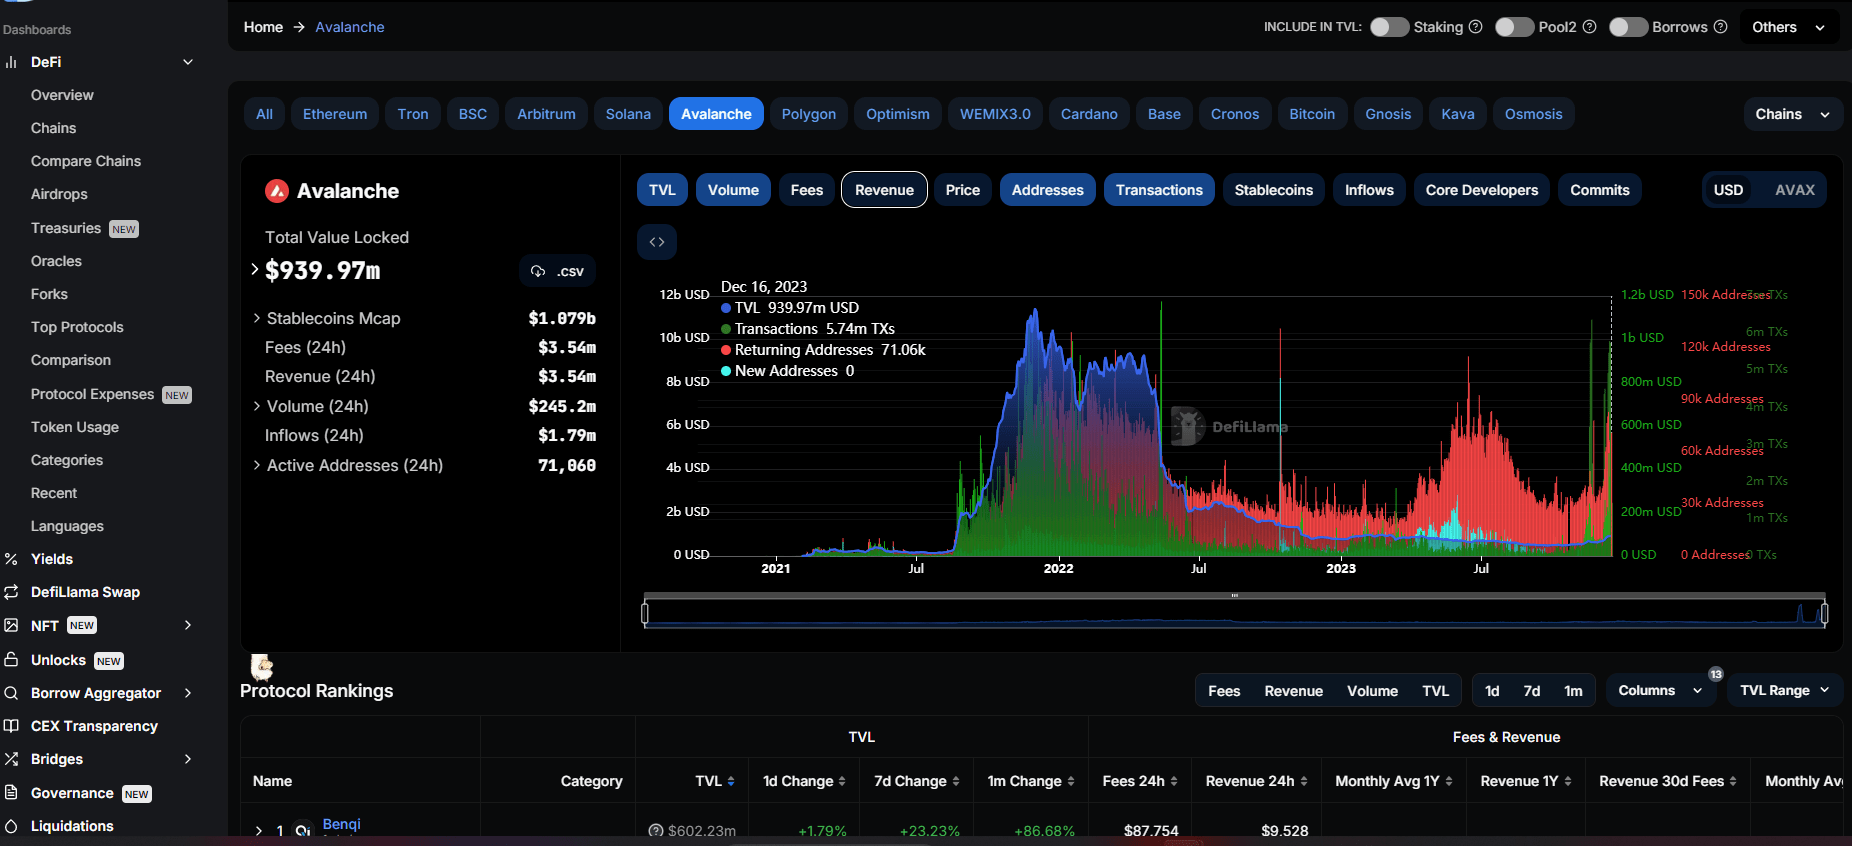Expand Stablecoins Mcap details
This screenshot has height=846, width=1852.
pos(257,318)
